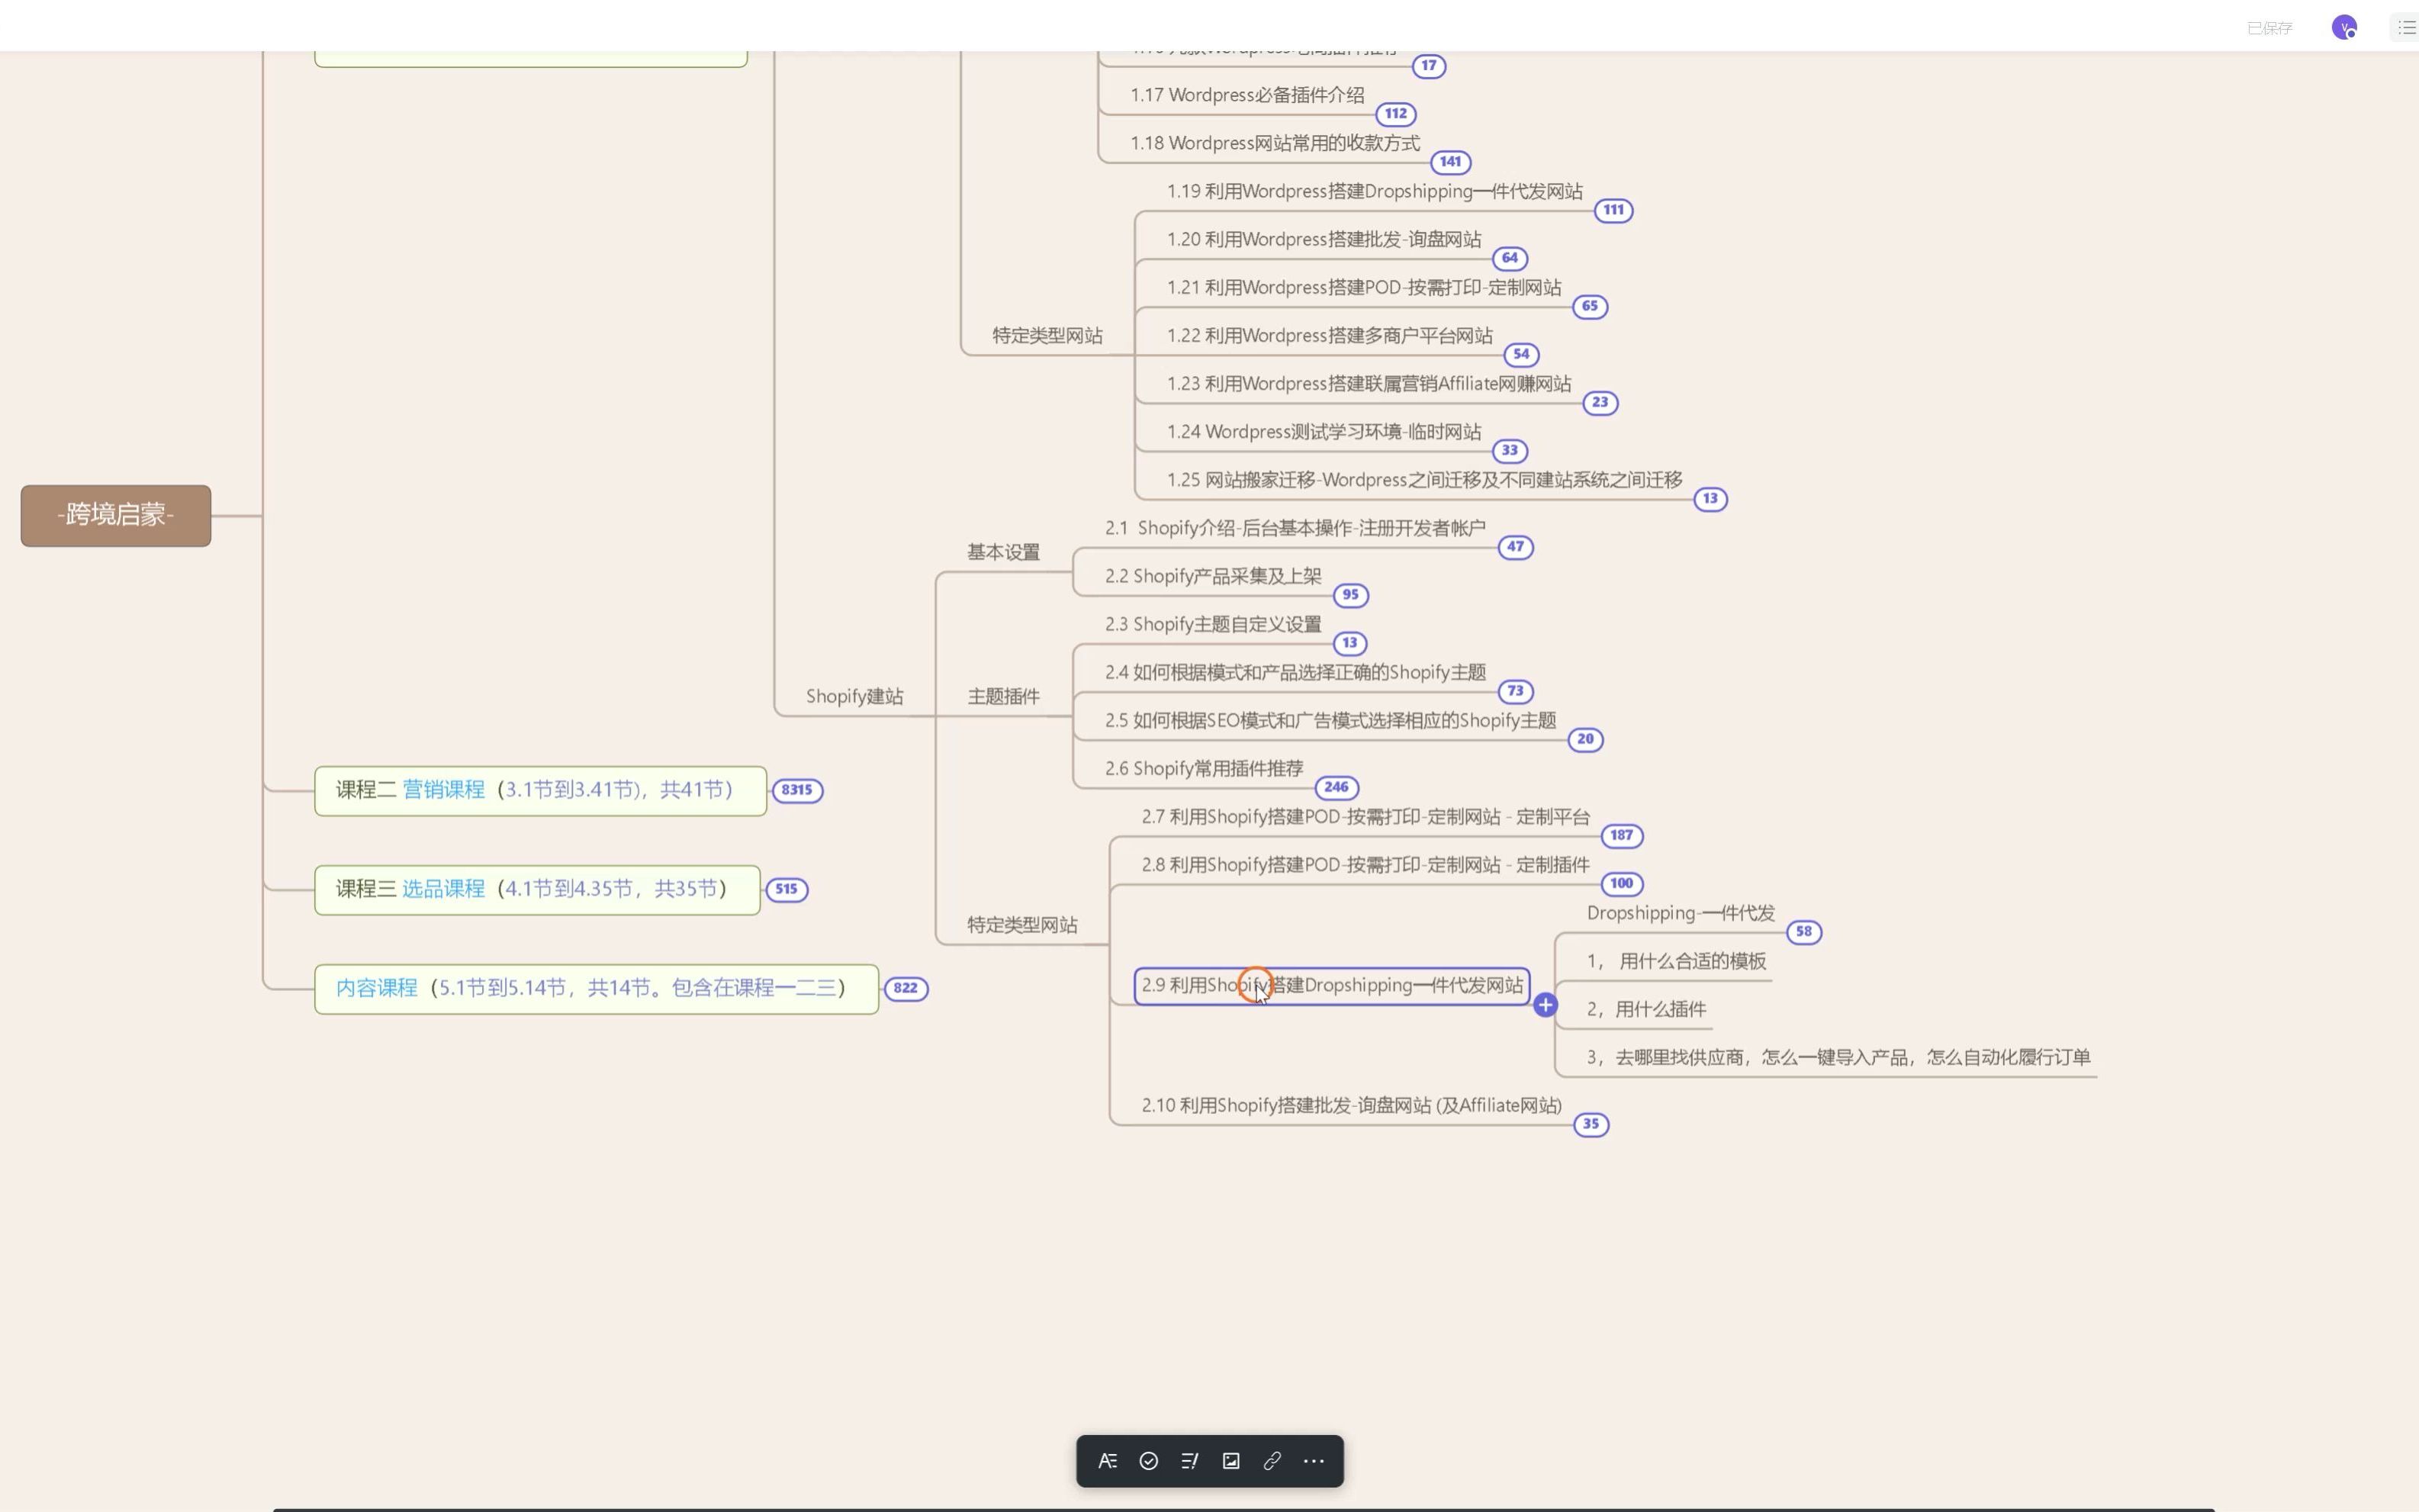Select the 课程二 营销课程 node
Image resolution: width=2419 pixels, height=1512 pixels.
click(x=540, y=790)
